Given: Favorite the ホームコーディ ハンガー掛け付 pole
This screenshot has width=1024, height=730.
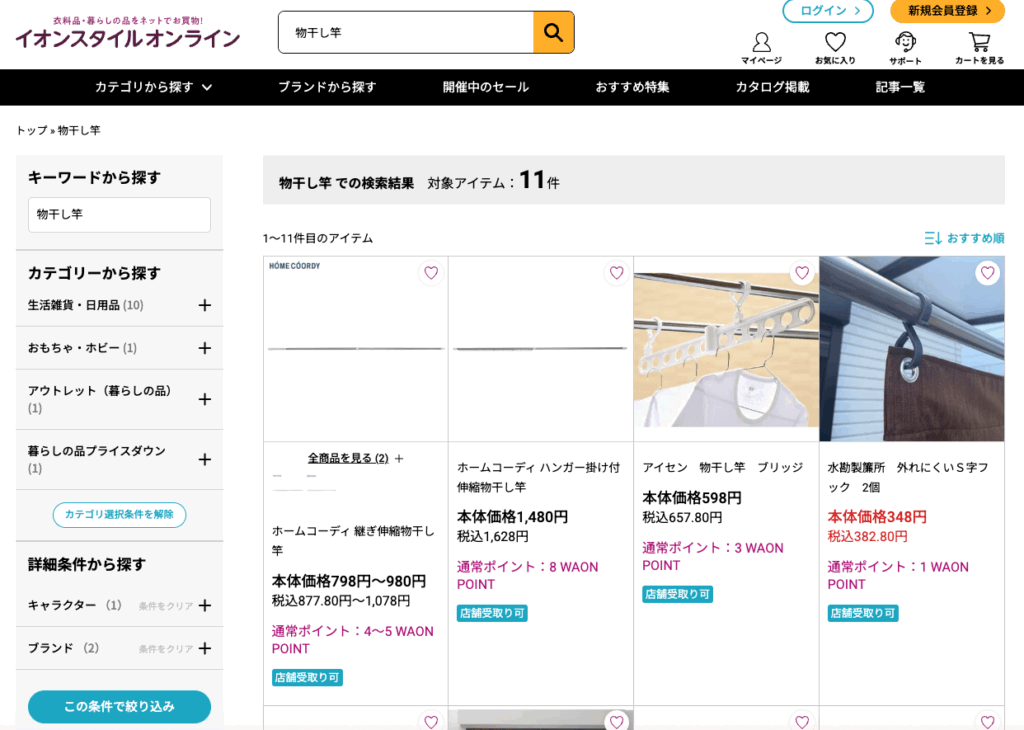Looking at the screenshot, I should point(616,273).
